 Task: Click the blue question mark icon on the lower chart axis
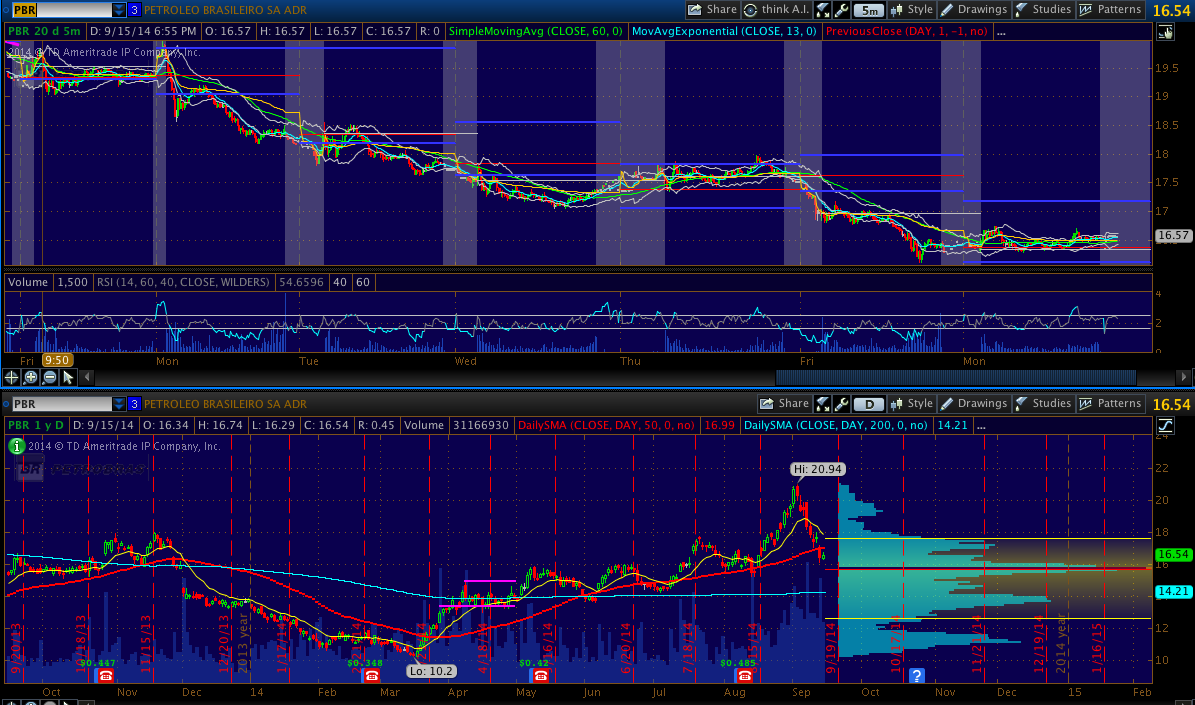point(917,676)
